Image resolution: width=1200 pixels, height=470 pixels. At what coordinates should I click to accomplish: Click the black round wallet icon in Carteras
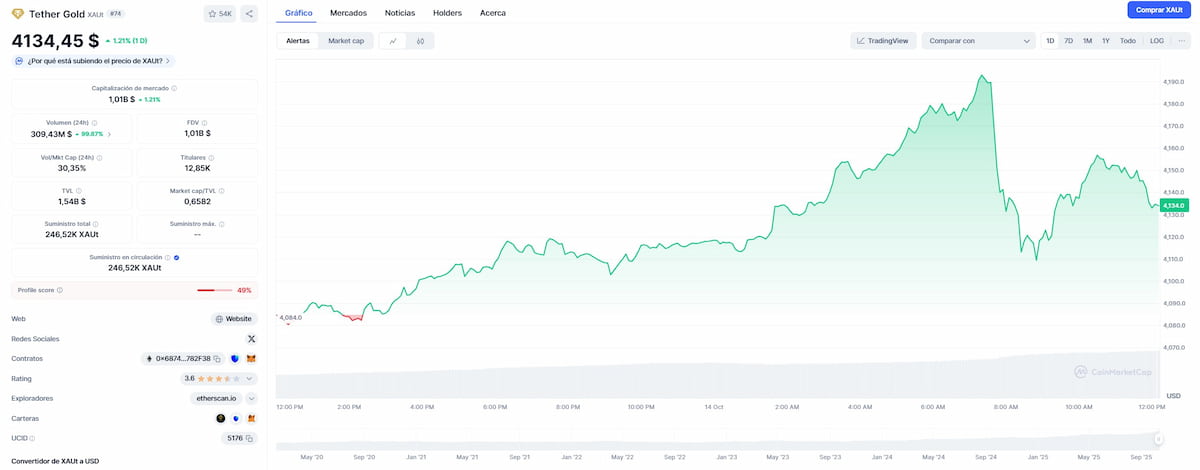click(221, 418)
